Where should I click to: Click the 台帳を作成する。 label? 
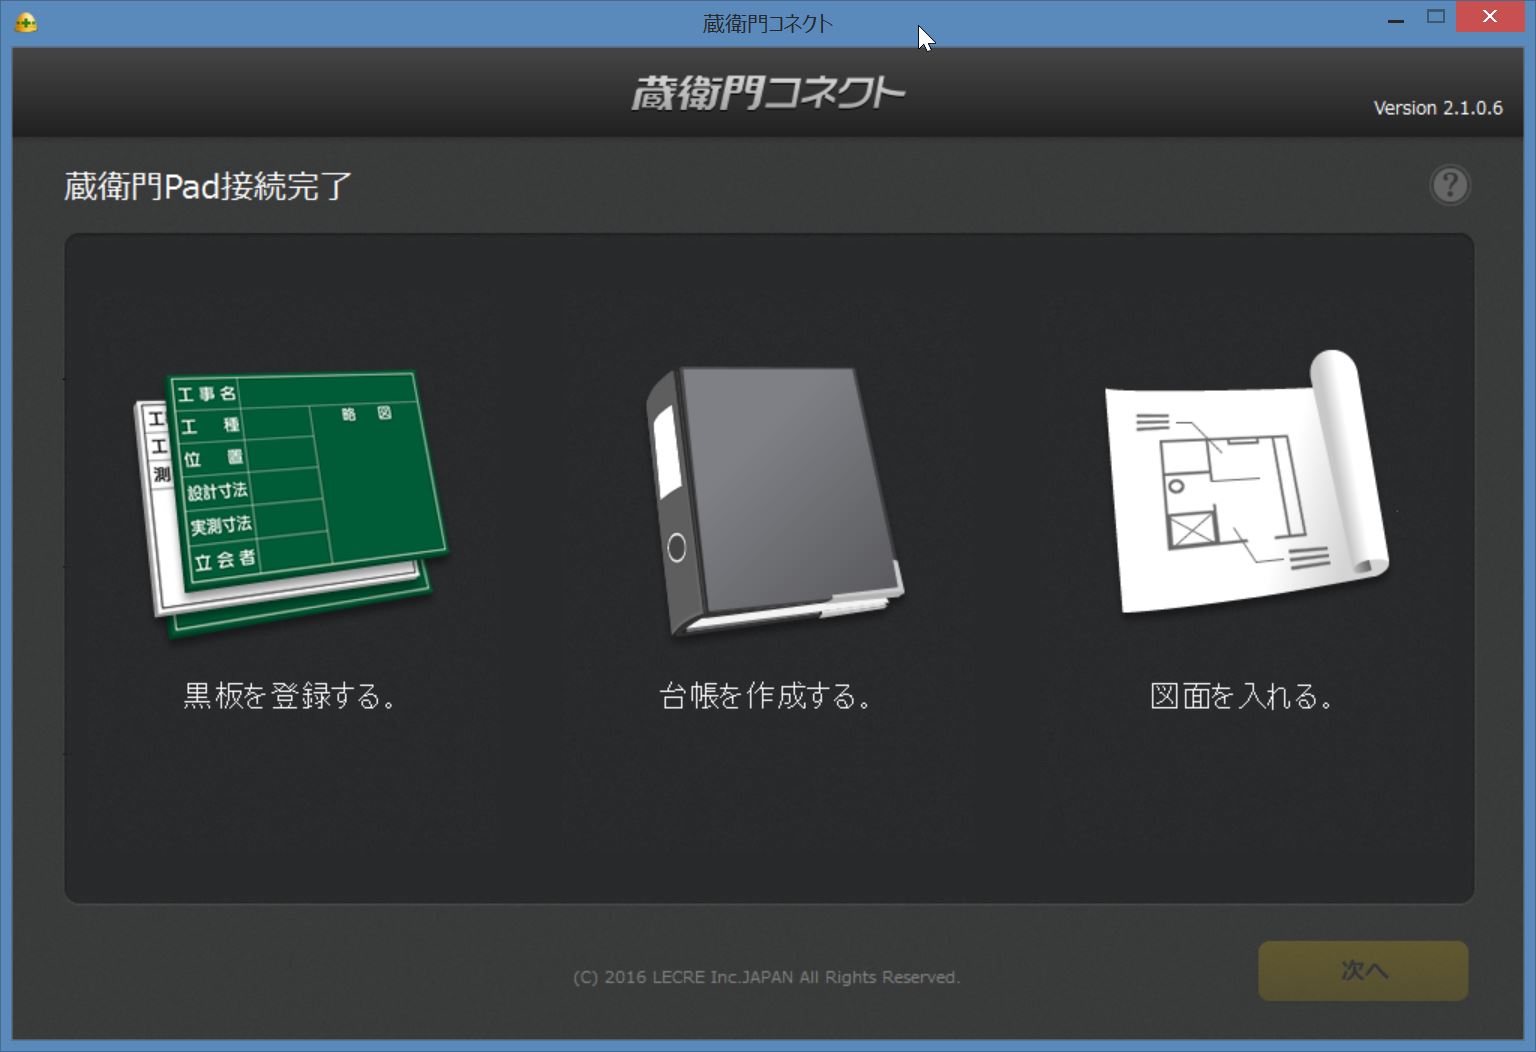[x=765, y=699]
